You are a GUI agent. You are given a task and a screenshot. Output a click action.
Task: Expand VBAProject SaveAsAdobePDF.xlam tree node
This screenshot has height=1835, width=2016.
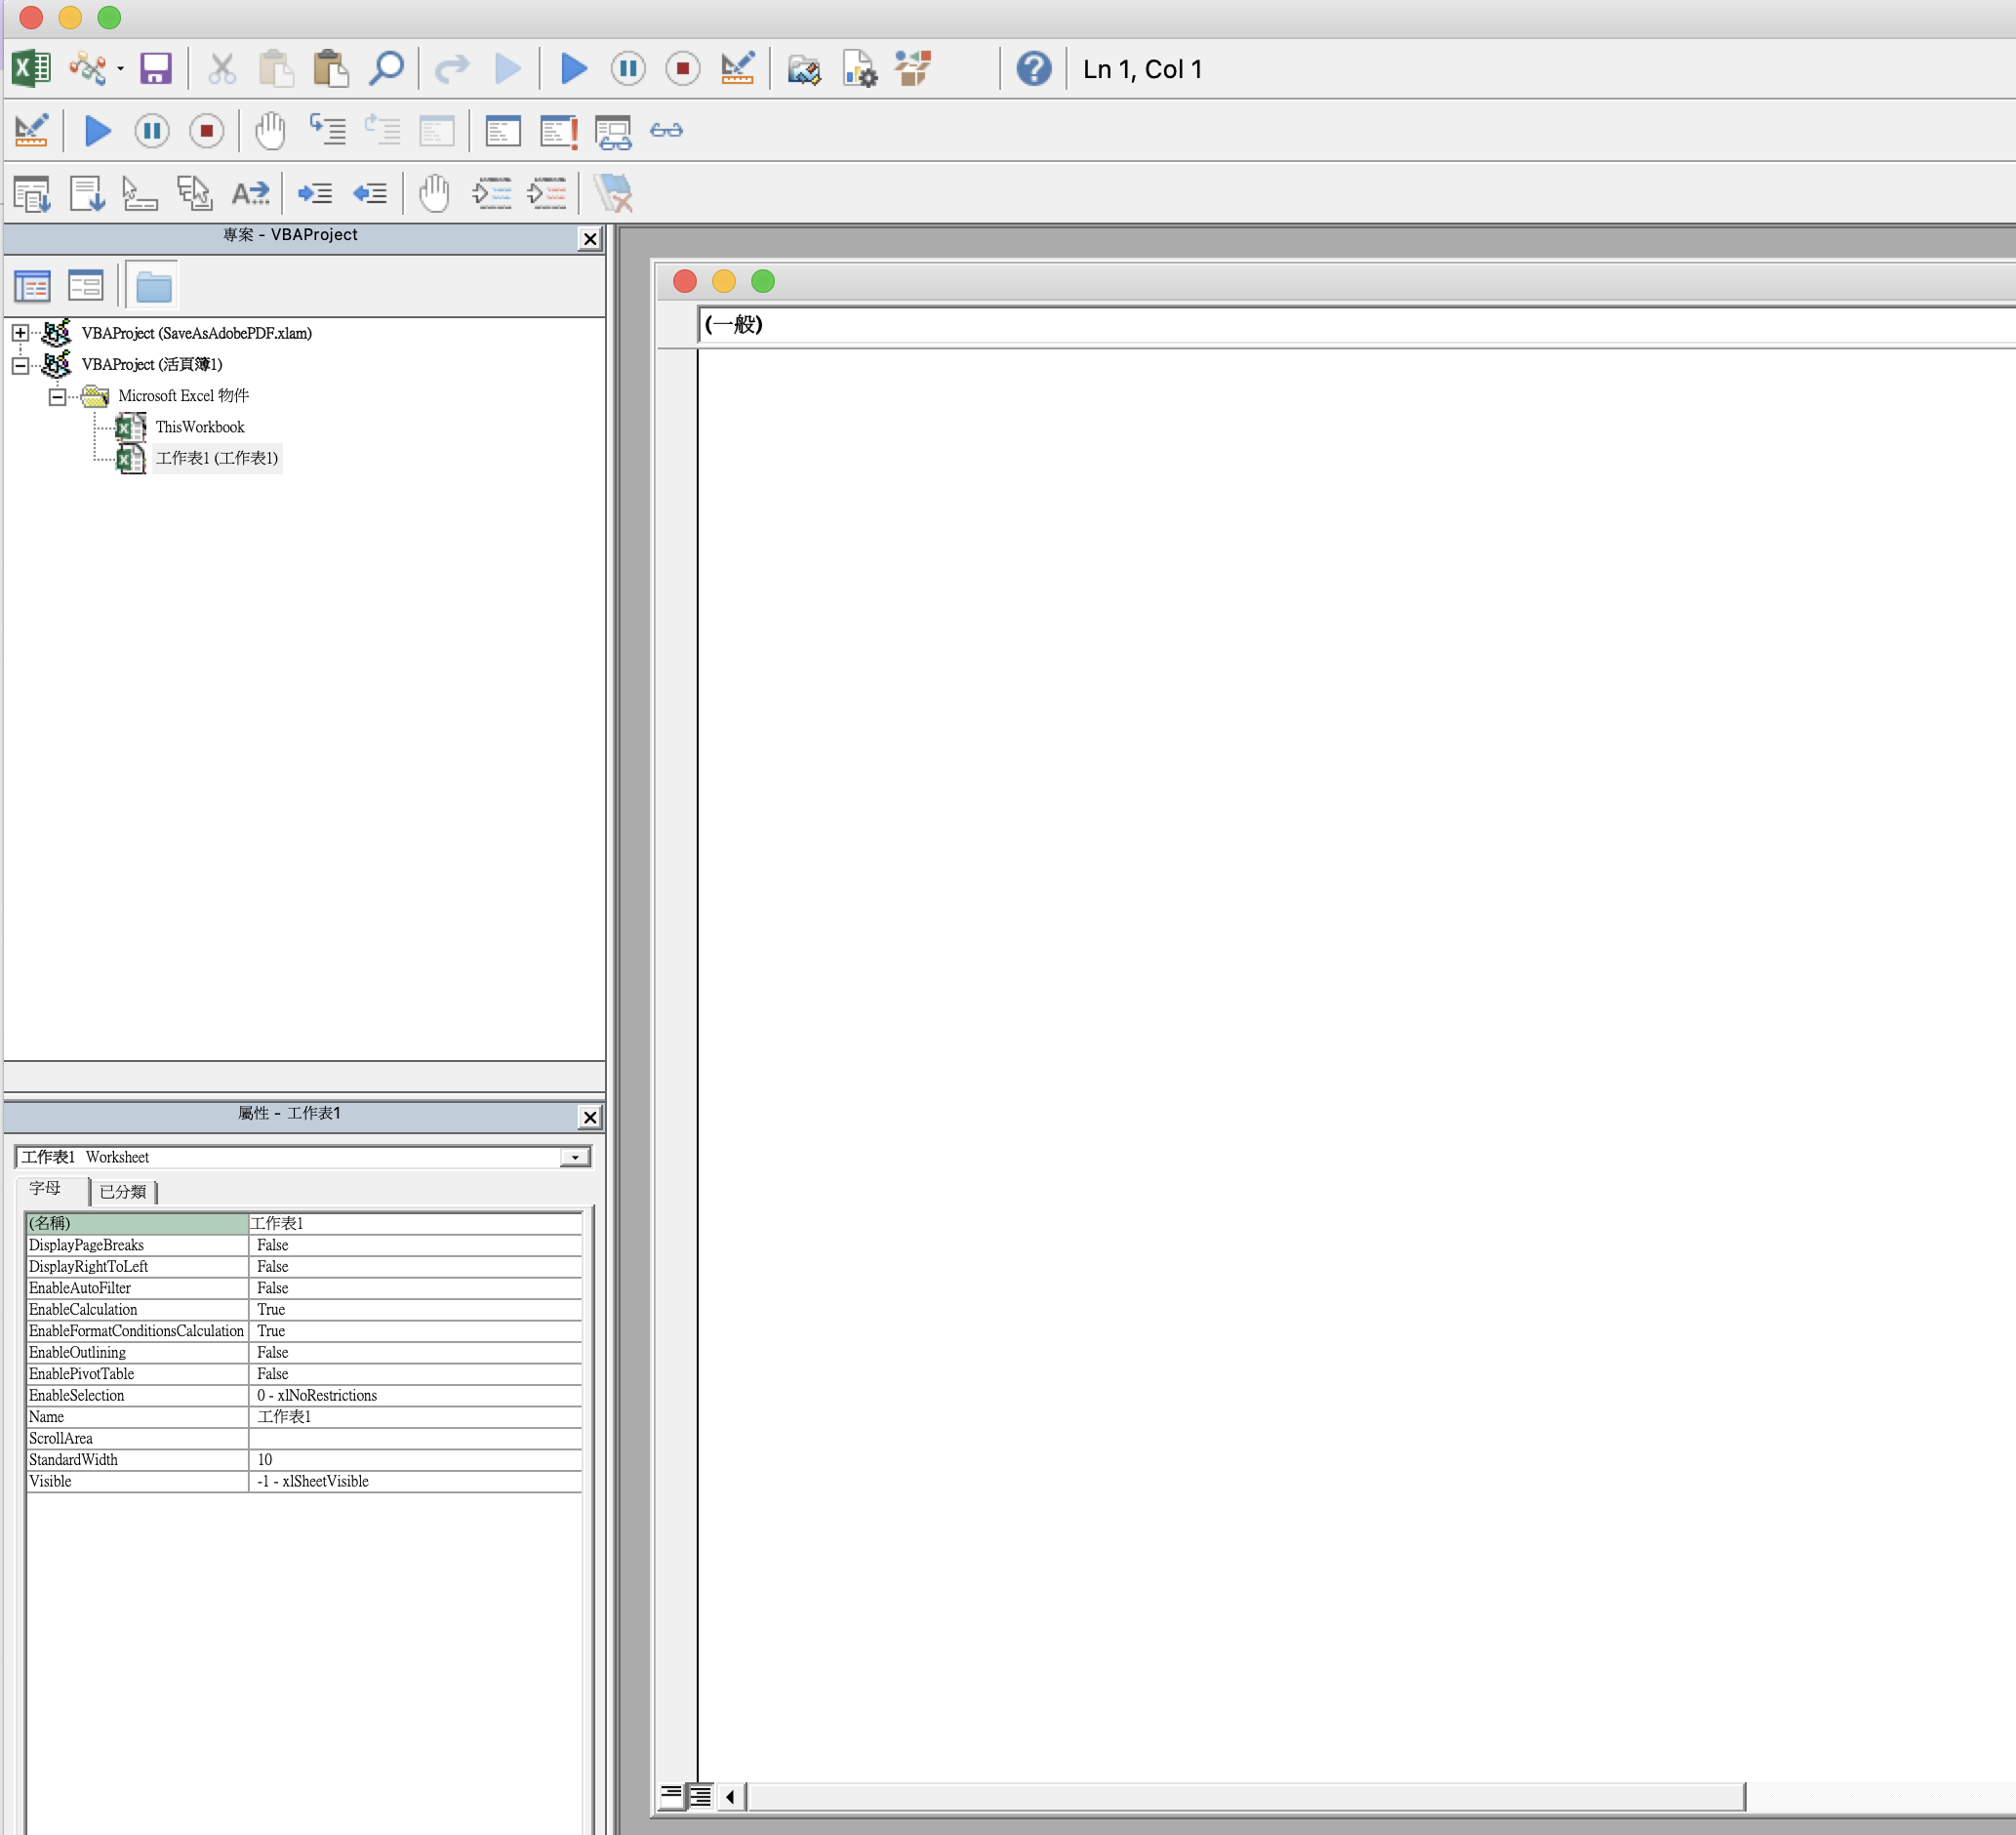coord(20,333)
